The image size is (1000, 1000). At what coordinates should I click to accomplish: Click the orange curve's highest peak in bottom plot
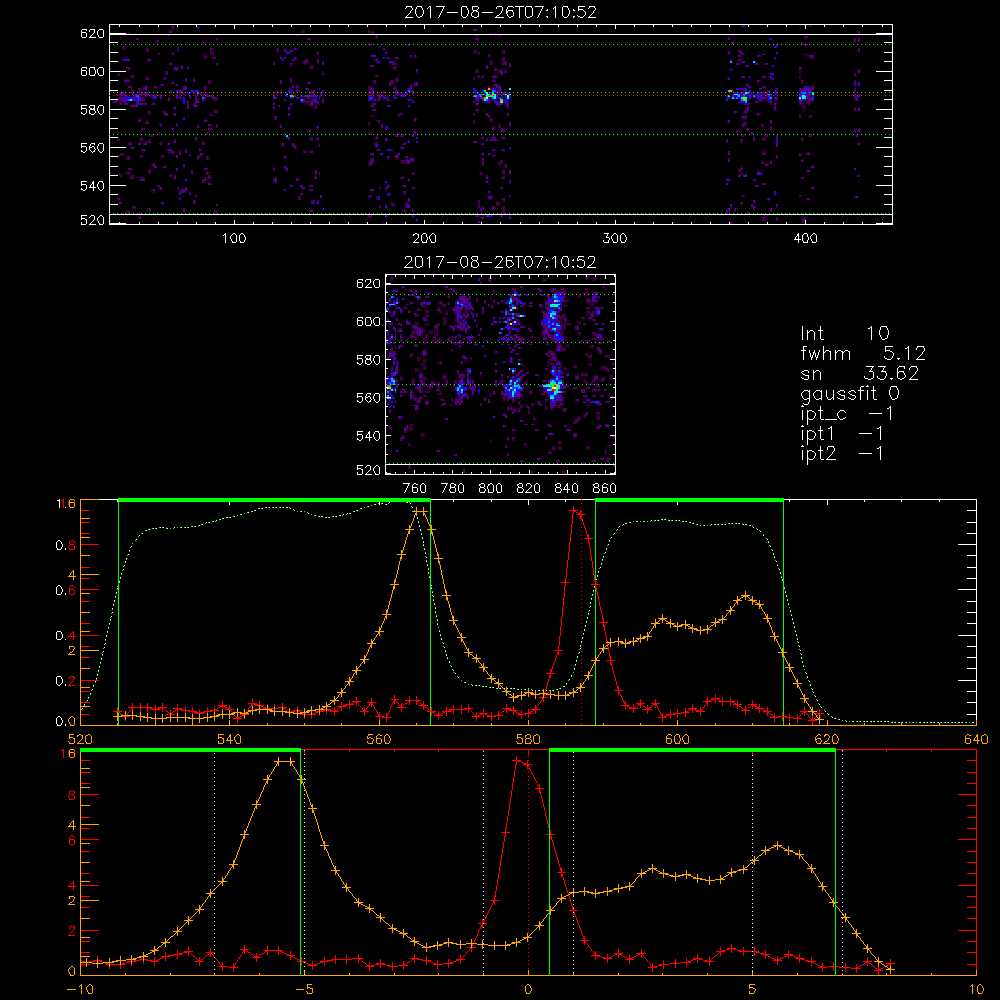(x=284, y=761)
